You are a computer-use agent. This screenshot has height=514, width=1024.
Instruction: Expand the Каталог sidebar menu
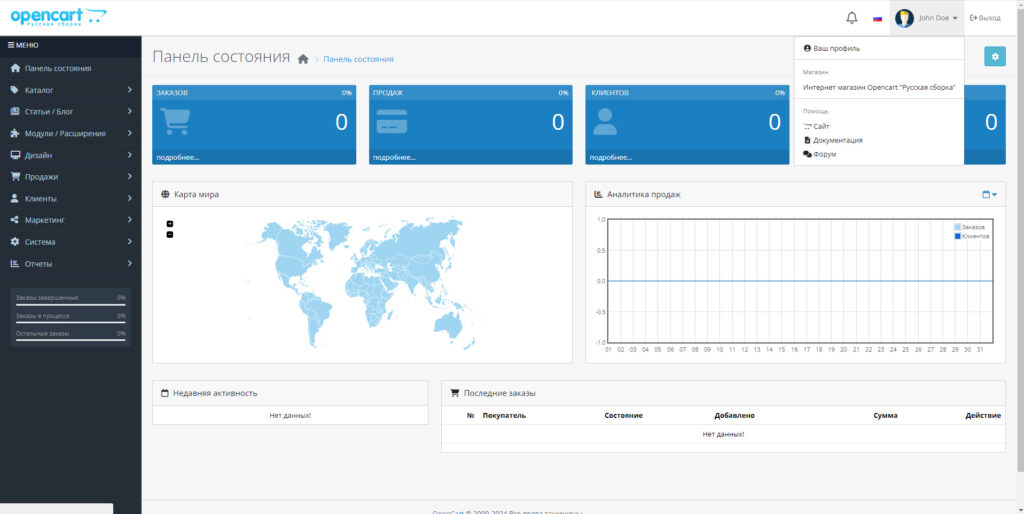coord(71,89)
